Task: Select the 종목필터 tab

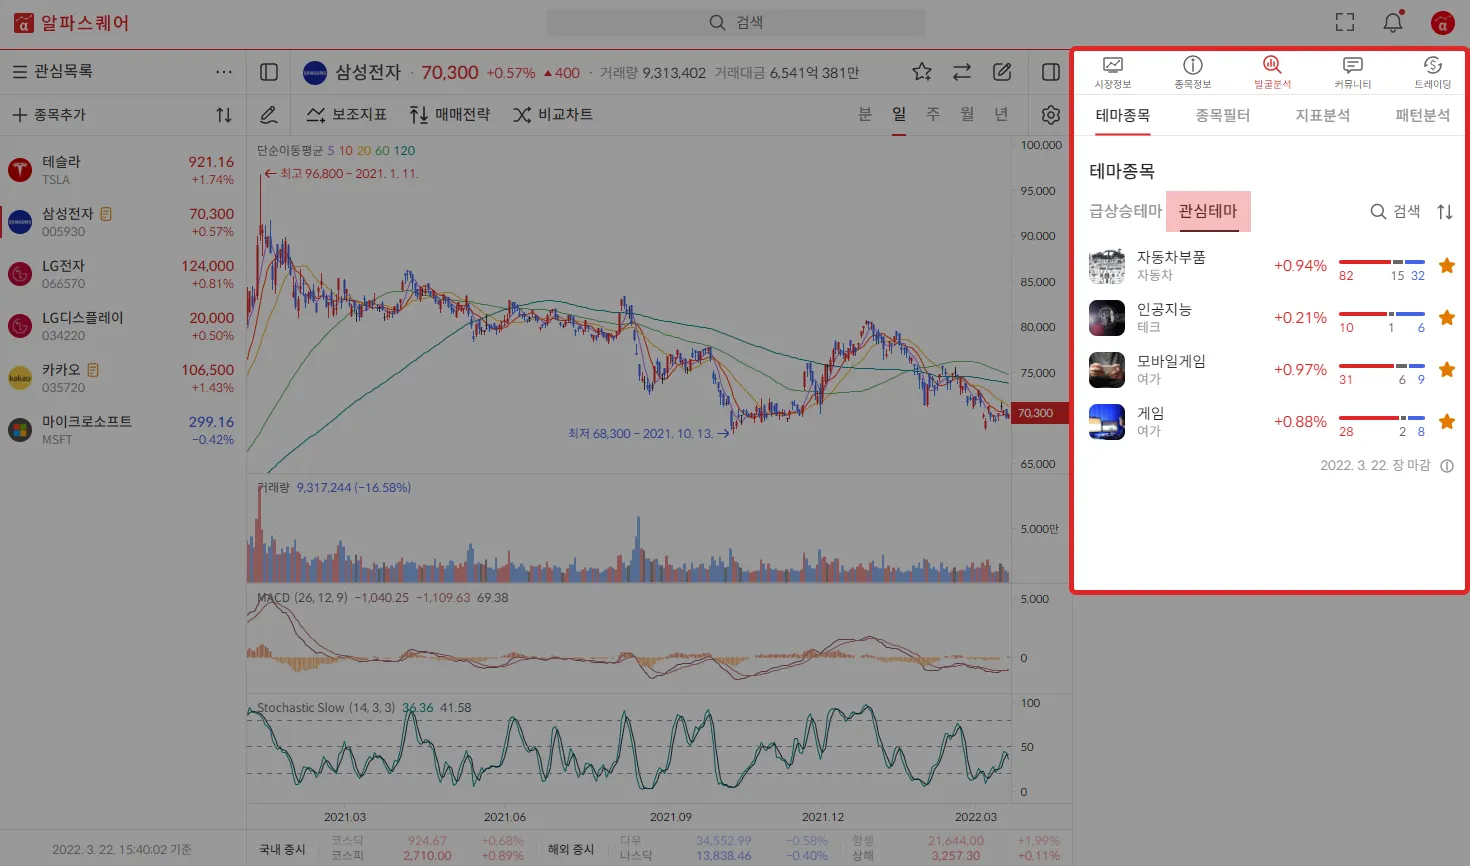Action: pos(1223,116)
